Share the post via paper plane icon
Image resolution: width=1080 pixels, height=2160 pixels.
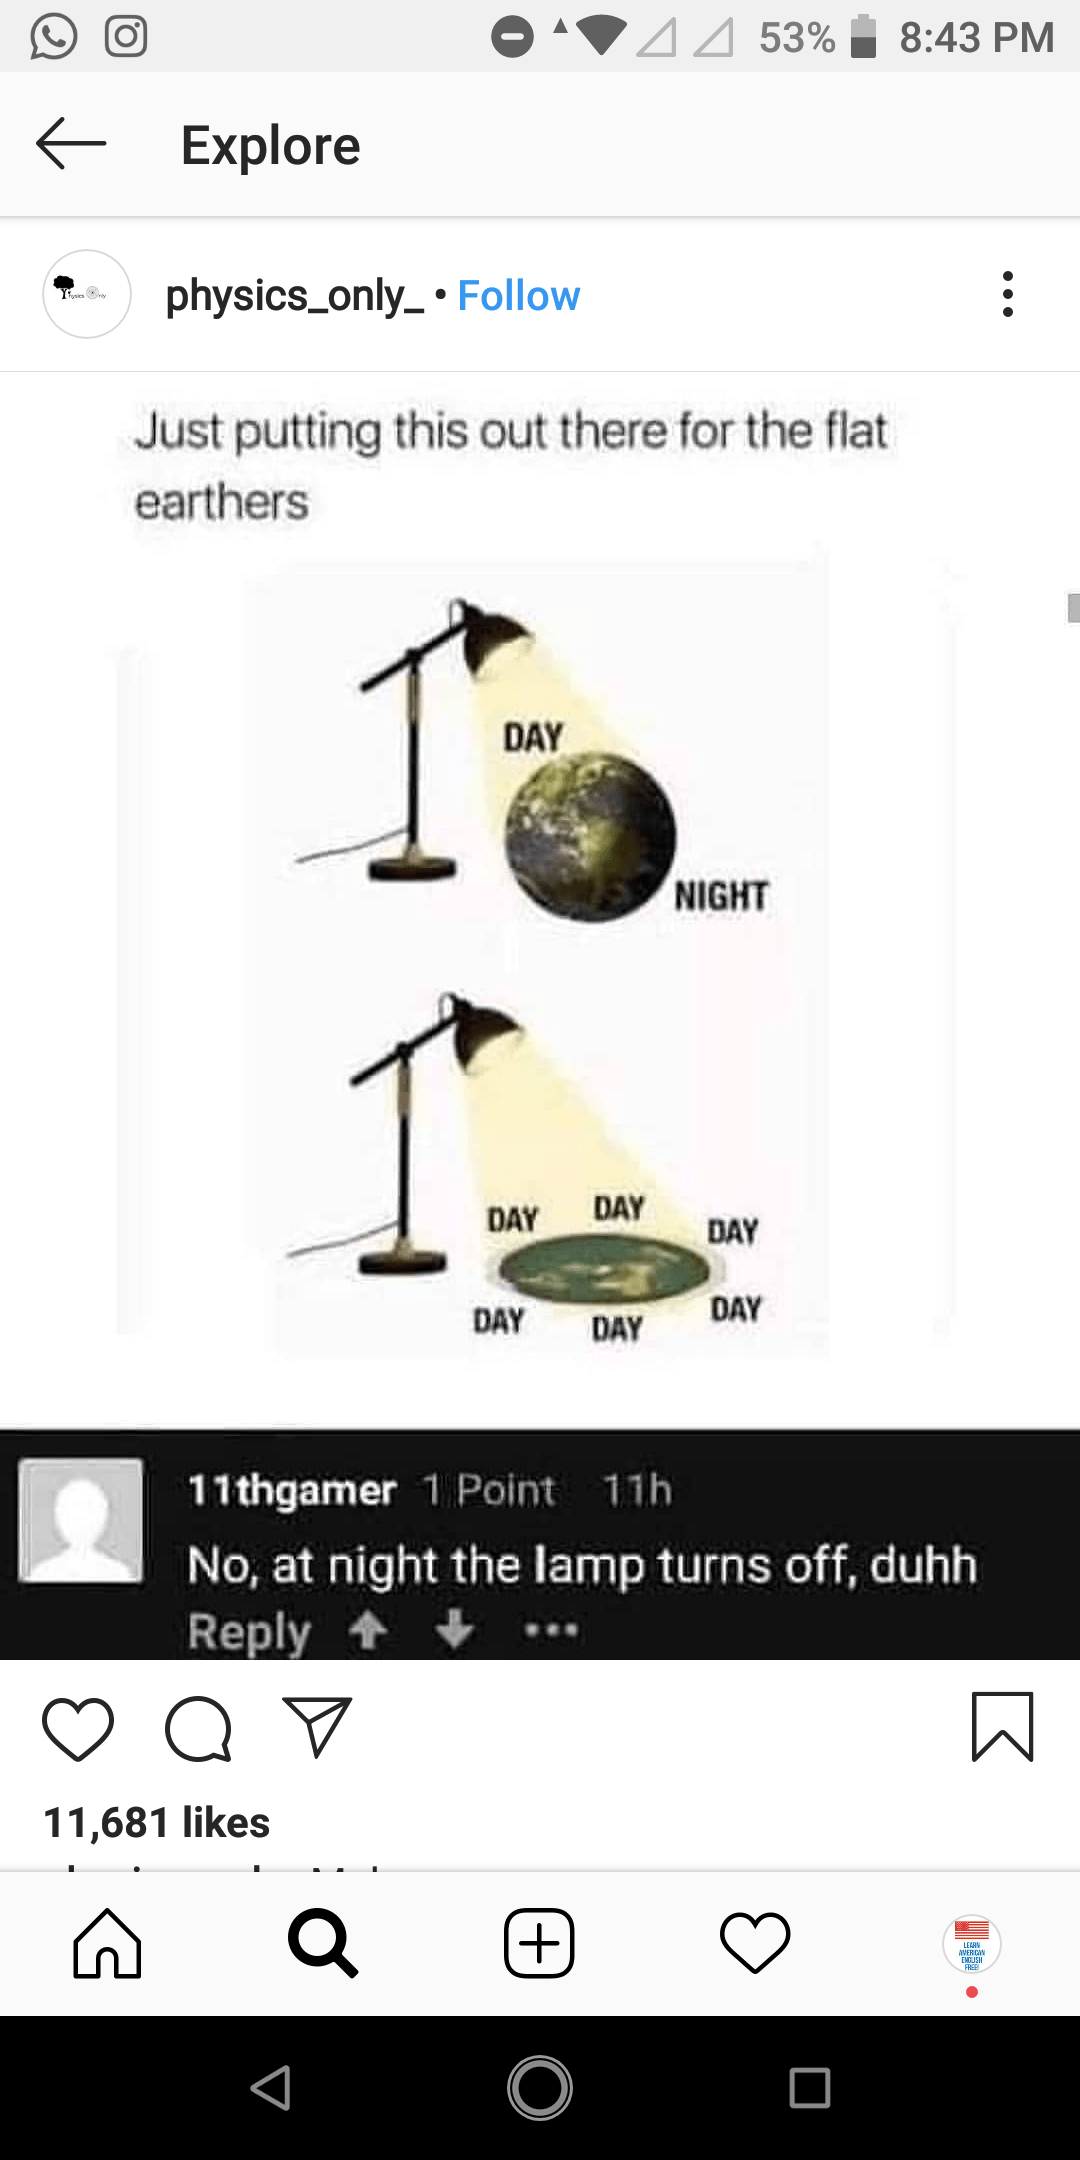[317, 1727]
